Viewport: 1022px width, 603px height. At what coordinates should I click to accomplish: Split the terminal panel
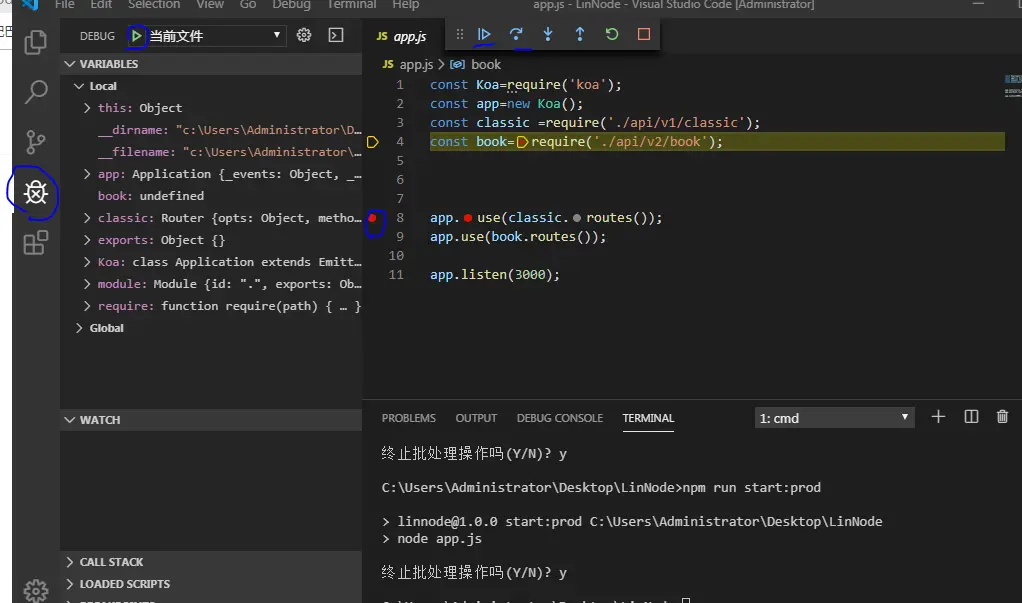[x=970, y=417]
